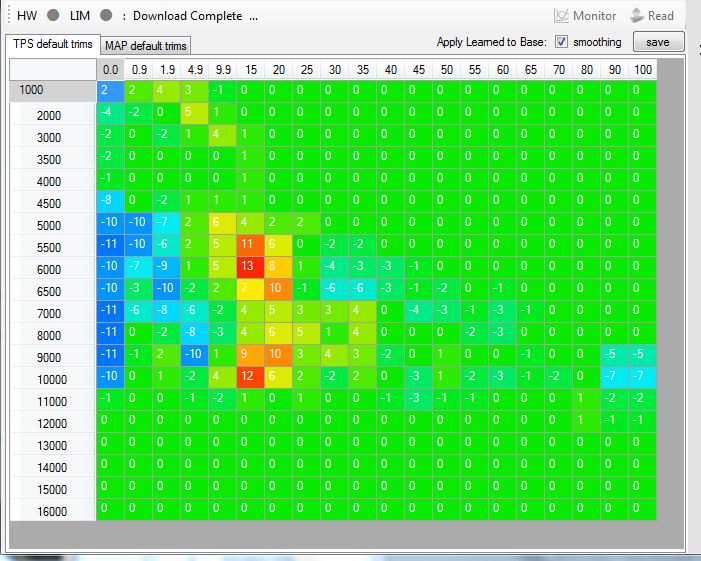Click cell -8 in row 4500

point(110,201)
